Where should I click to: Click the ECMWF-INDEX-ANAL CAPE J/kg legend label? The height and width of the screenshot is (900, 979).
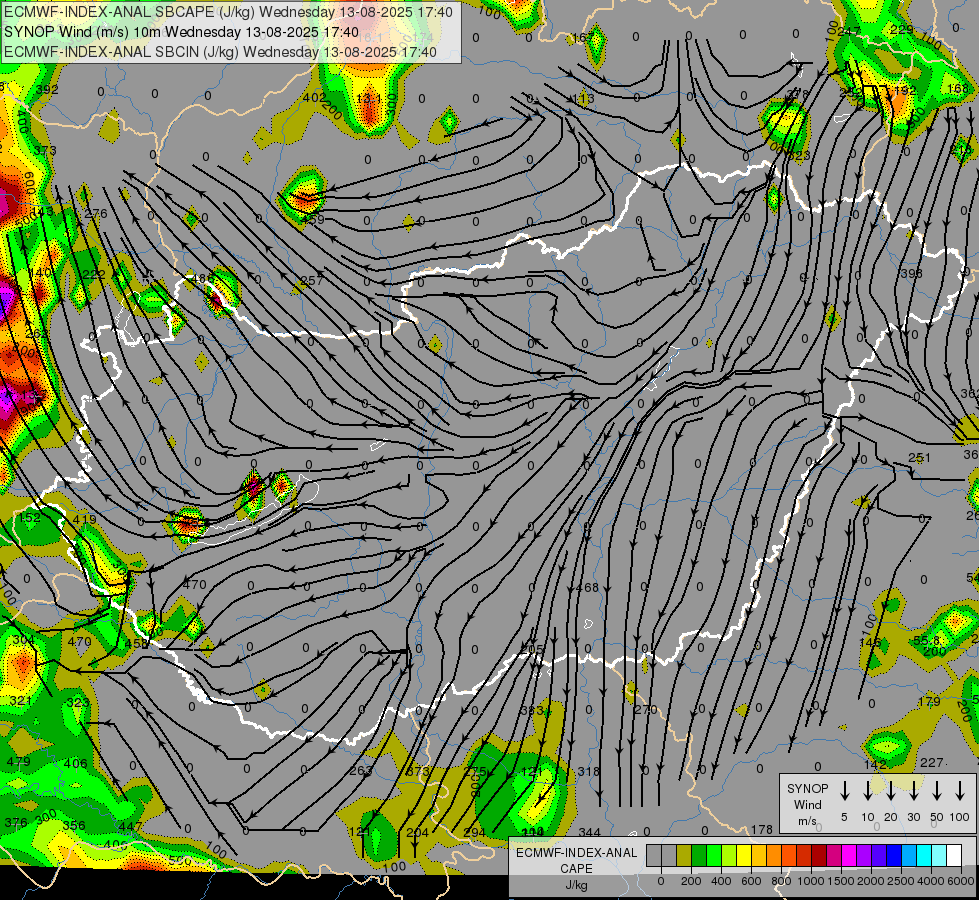point(576,868)
